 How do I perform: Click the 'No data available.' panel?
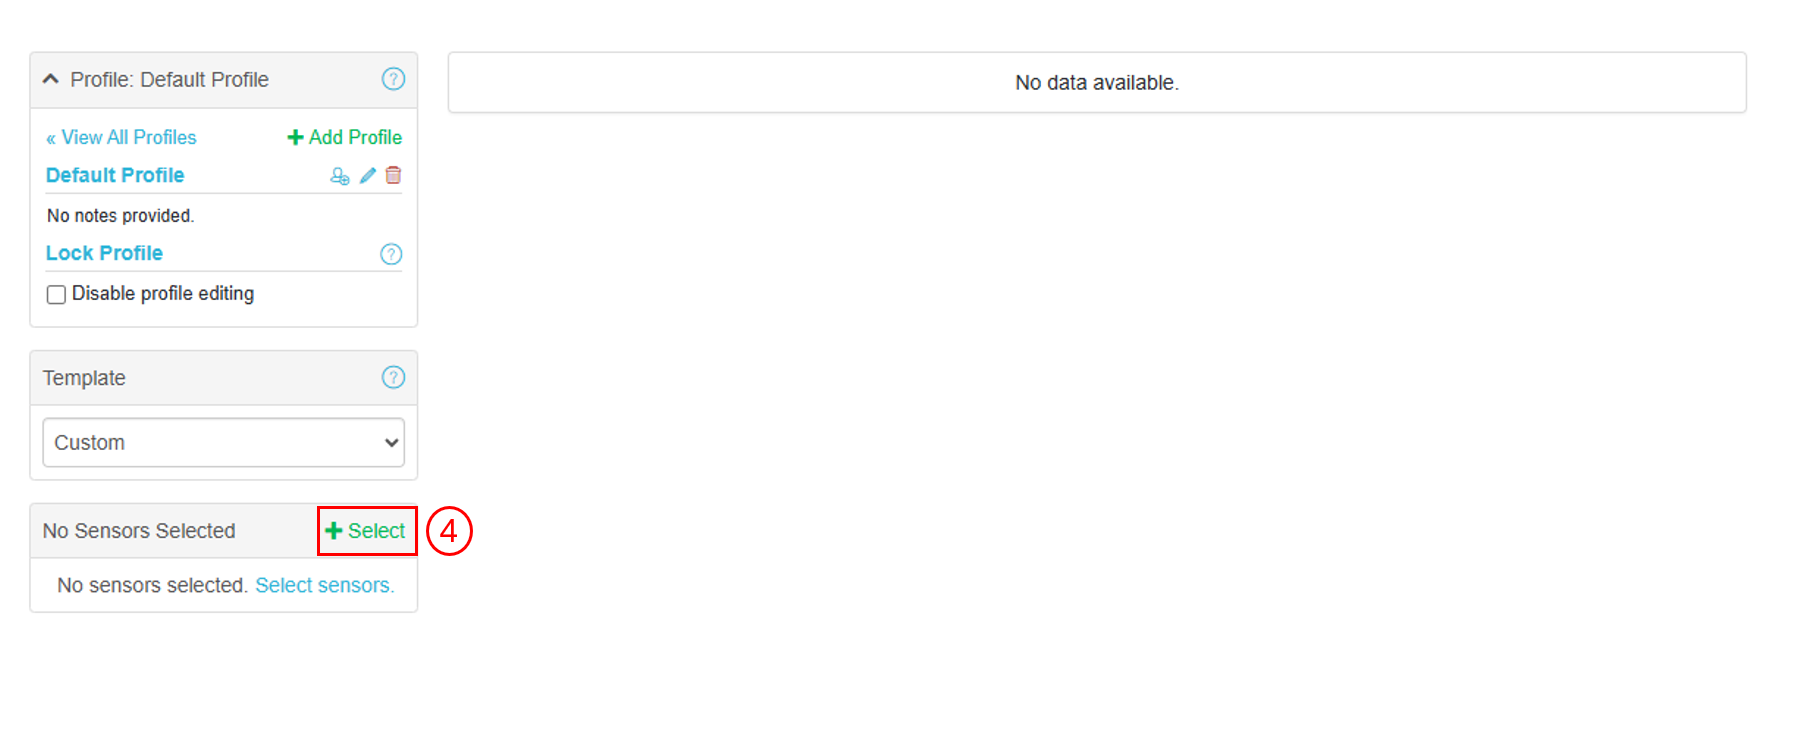click(x=1096, y=82)
